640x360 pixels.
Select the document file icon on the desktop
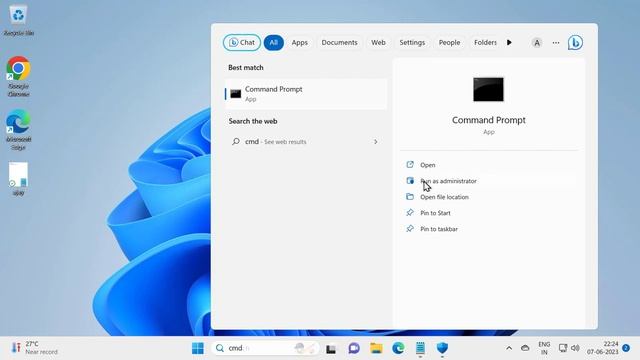pyautogui.click(x=18, y=179)
